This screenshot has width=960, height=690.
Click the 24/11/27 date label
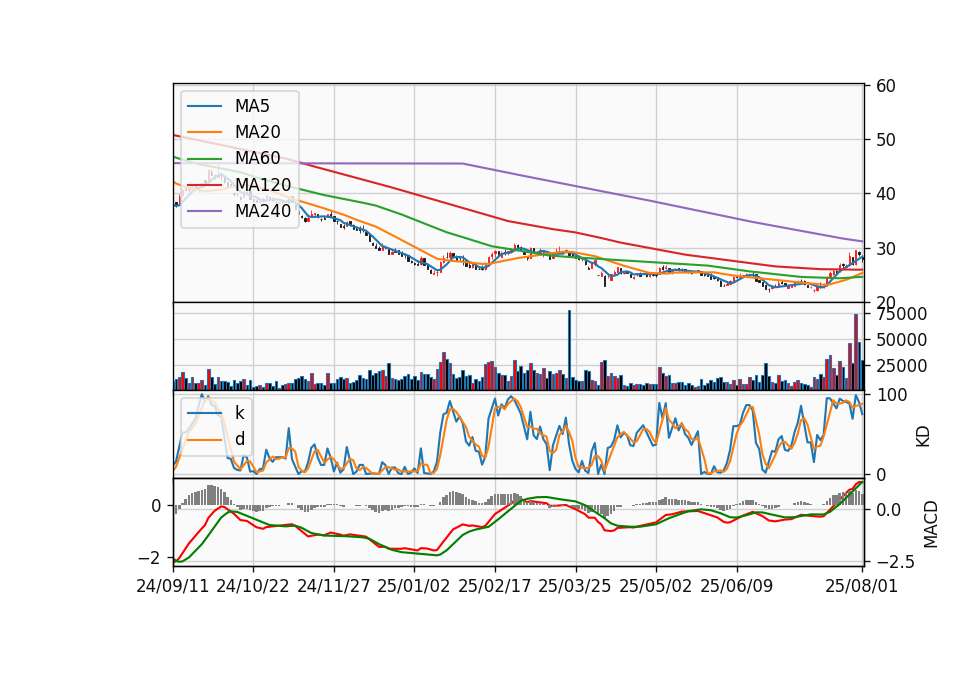(x=334, y=586)
